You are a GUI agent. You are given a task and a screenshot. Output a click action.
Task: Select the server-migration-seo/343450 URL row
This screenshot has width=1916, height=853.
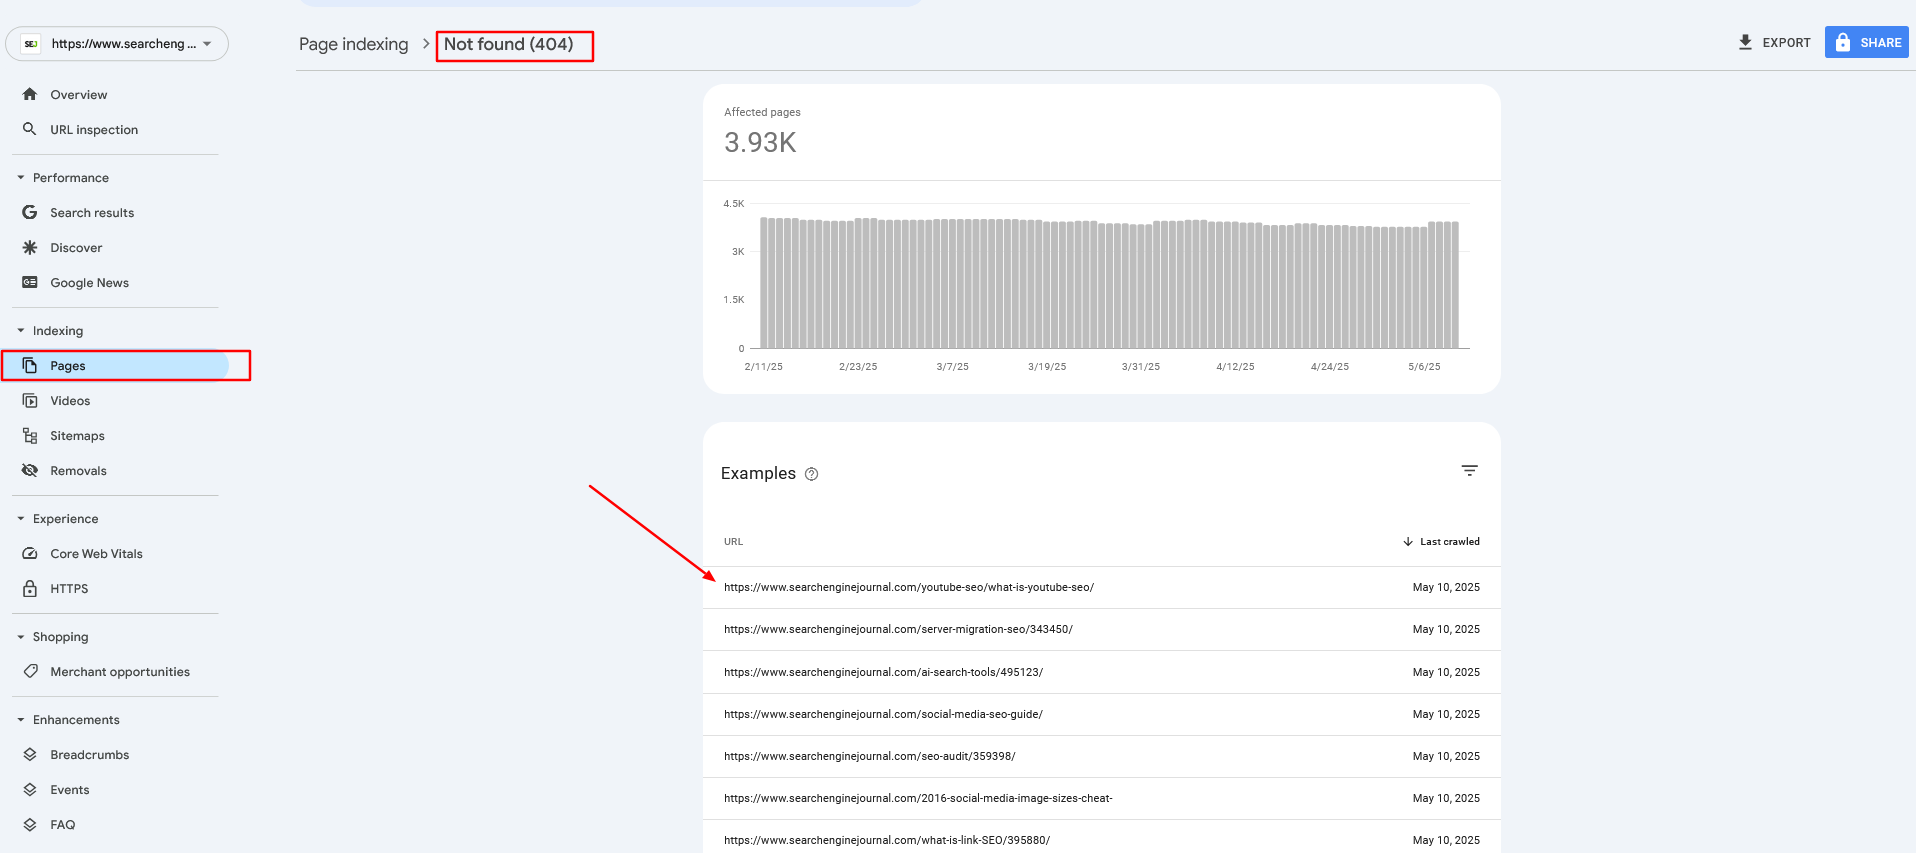click(x=1101, y=629)
